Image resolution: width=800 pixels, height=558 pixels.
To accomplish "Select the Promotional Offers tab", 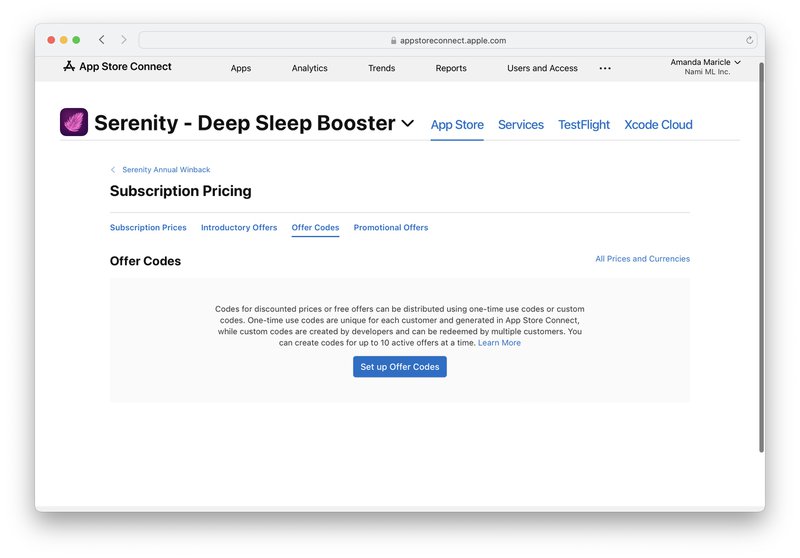I will (391, 227).
